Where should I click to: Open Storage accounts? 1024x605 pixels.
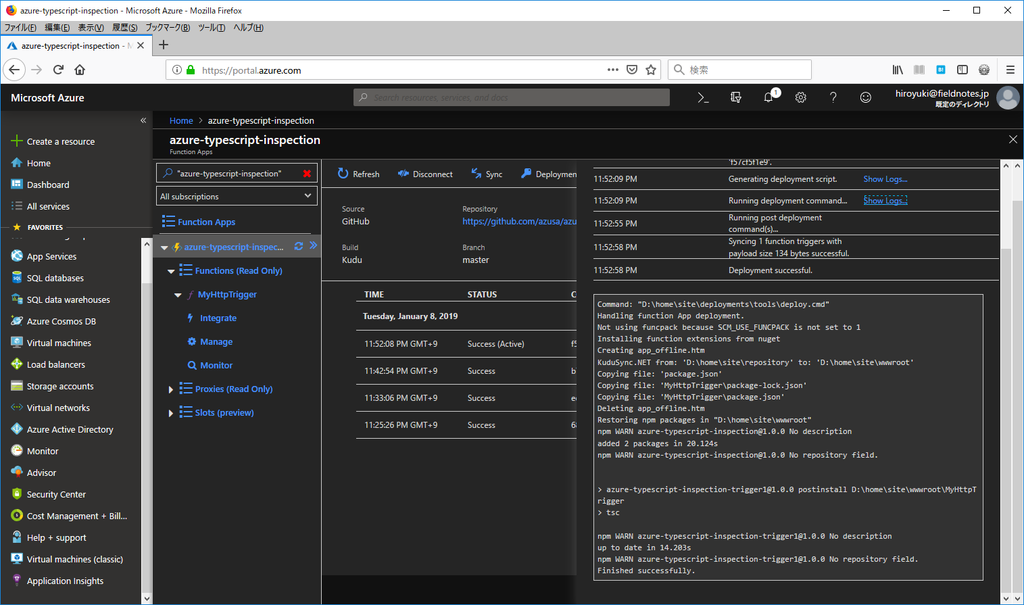pos(52,385)
